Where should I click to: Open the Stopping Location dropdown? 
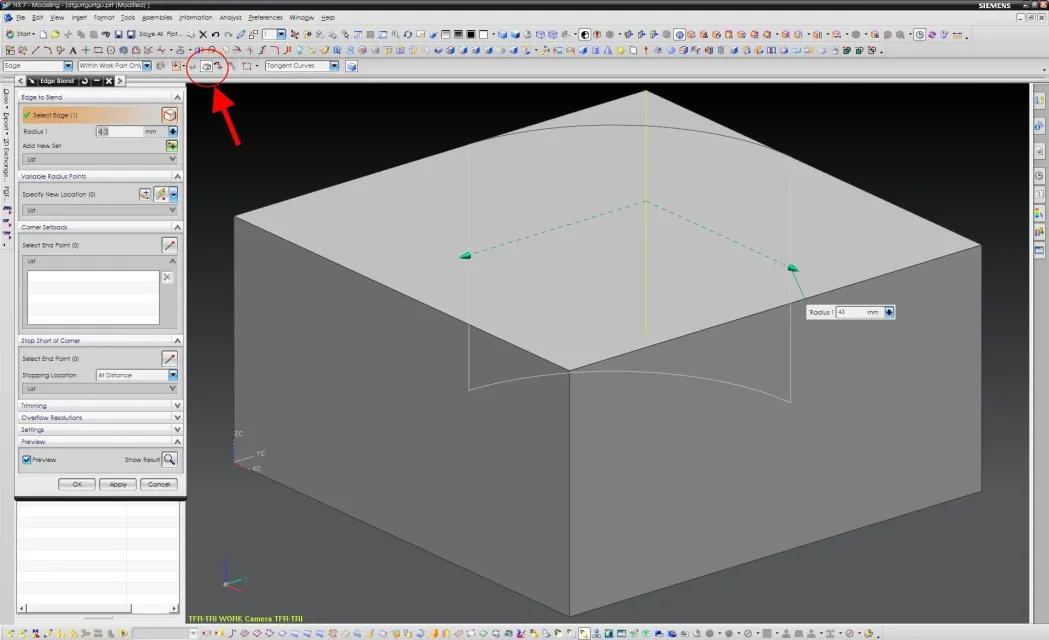[x=172, y=376]
